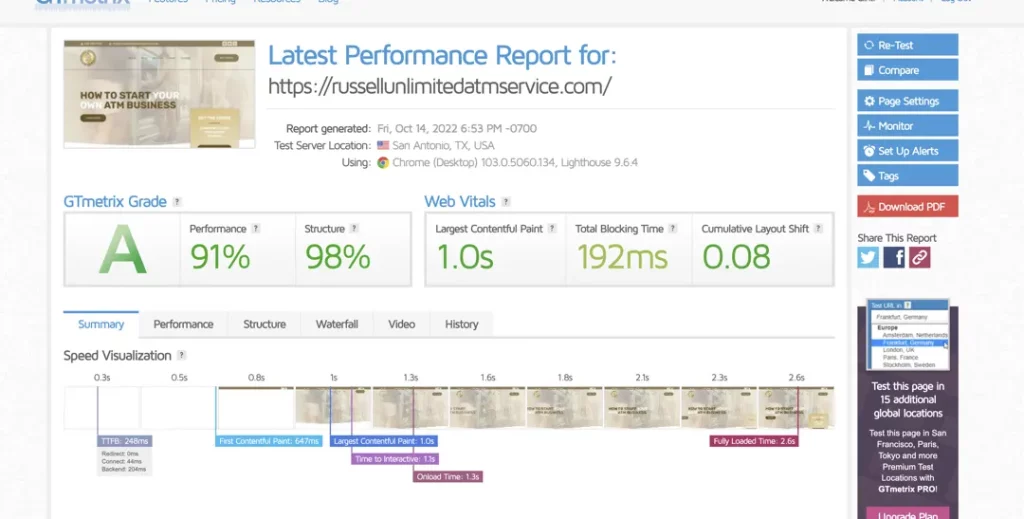
Task: Open help icon next to Structure score label
Action: [354, 228]
